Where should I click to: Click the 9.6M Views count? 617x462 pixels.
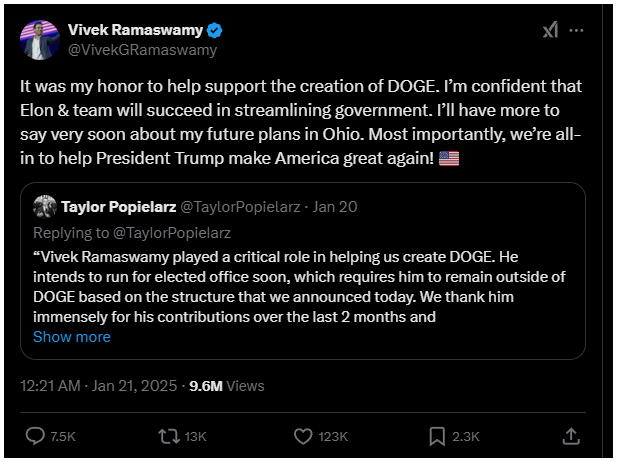[227, 386]
